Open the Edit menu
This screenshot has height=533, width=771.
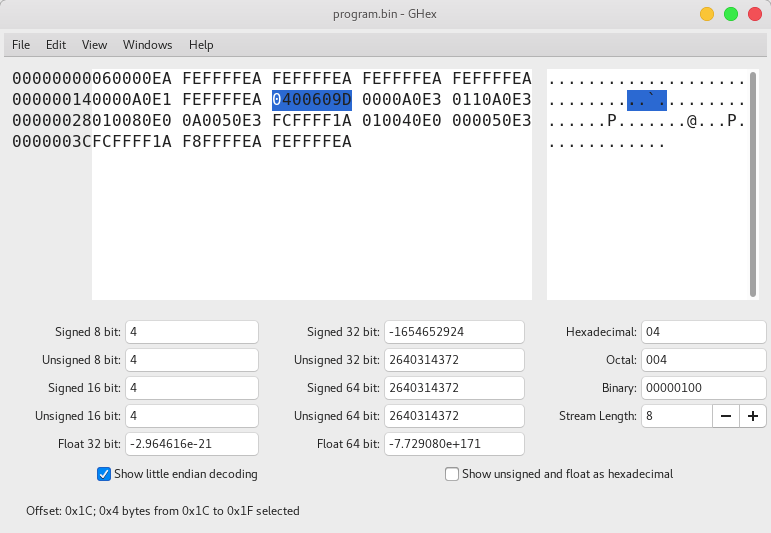[56, 45]
